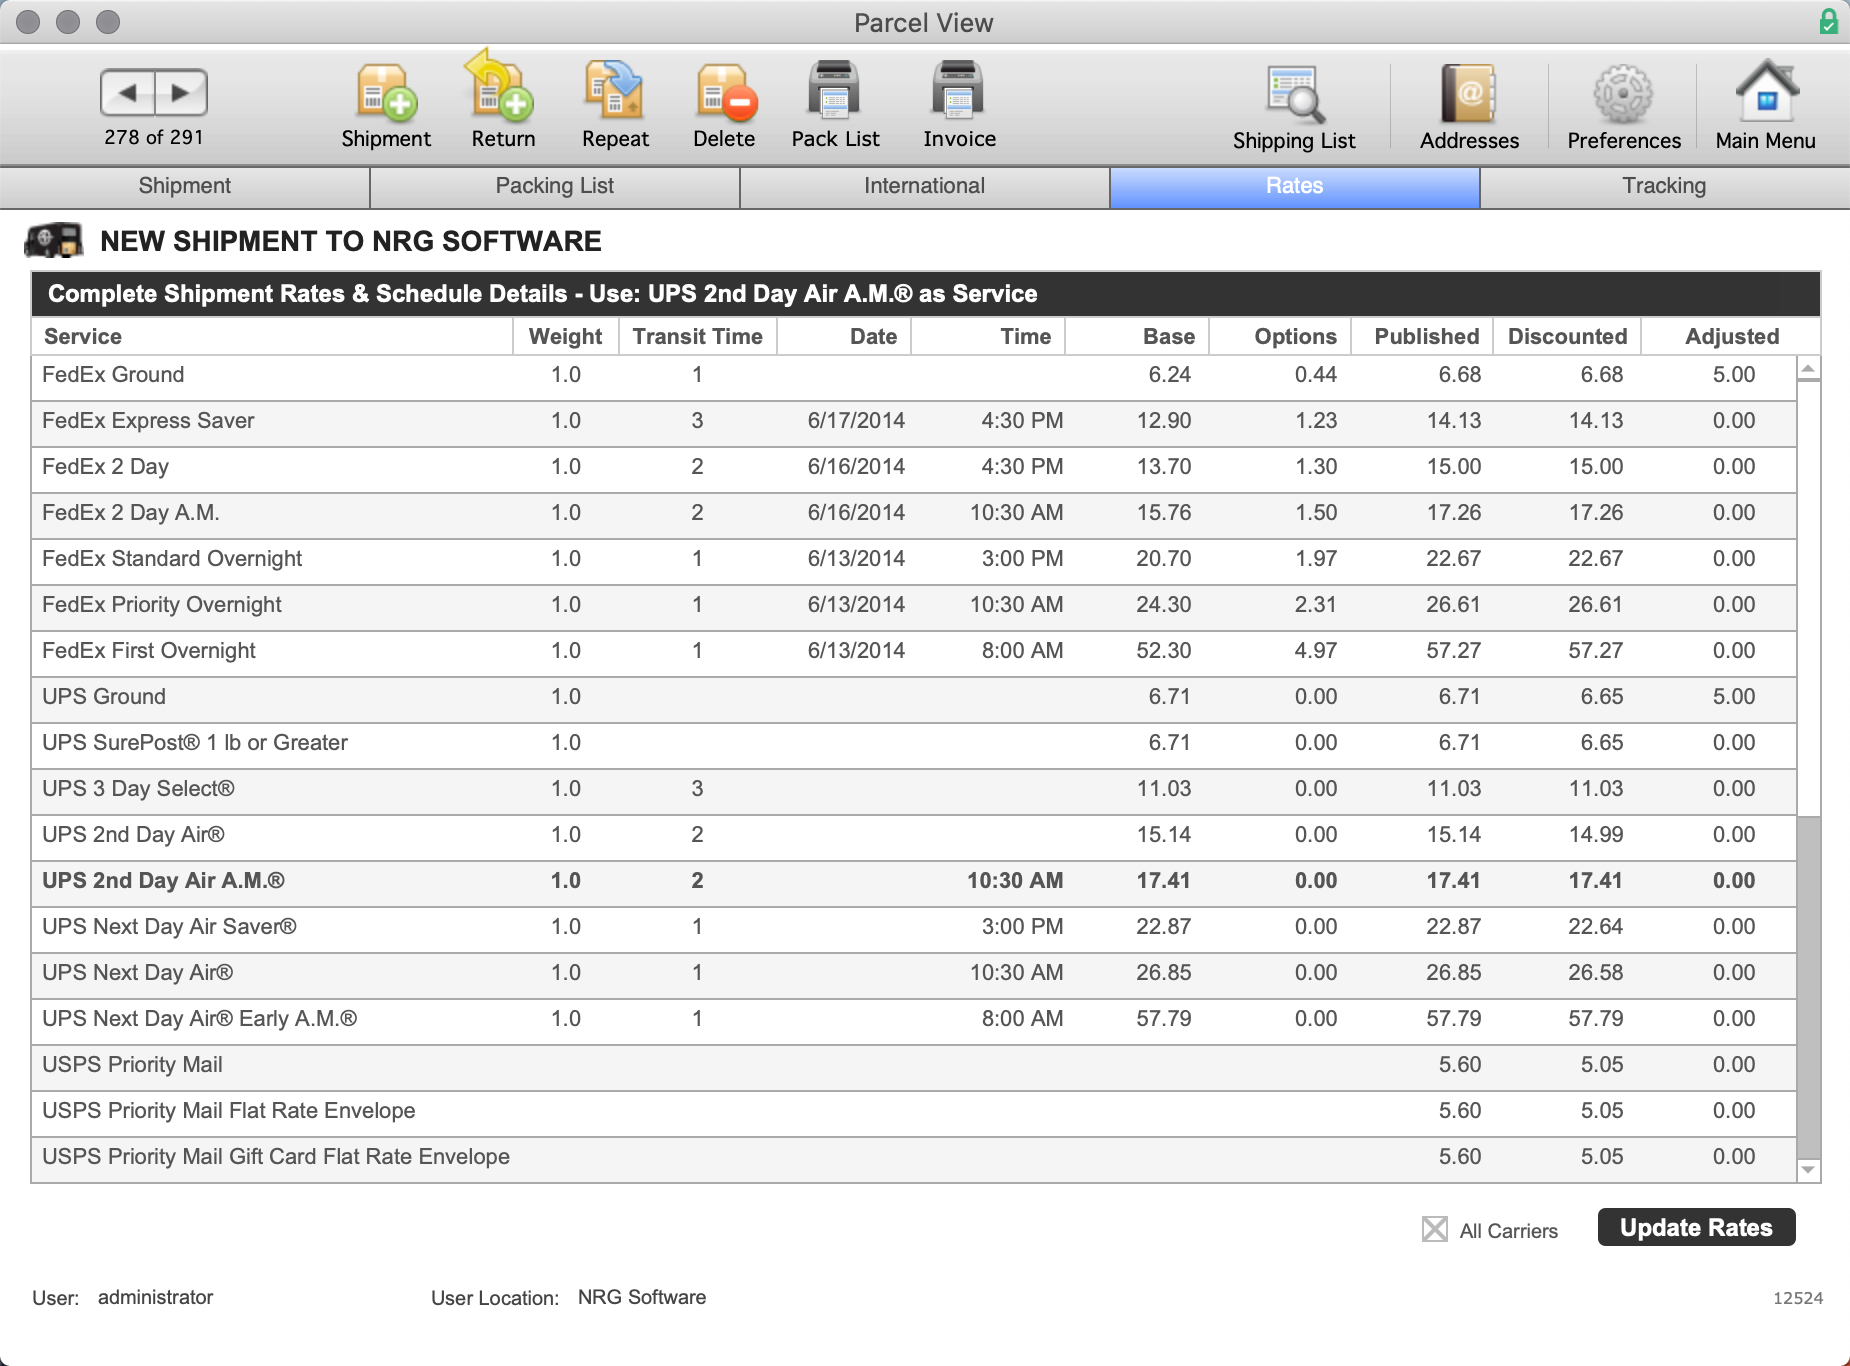This screenshot has height=1366, width=1850.
Task: Switch to the Shipment tab
Action: click(x=185, y=187)
